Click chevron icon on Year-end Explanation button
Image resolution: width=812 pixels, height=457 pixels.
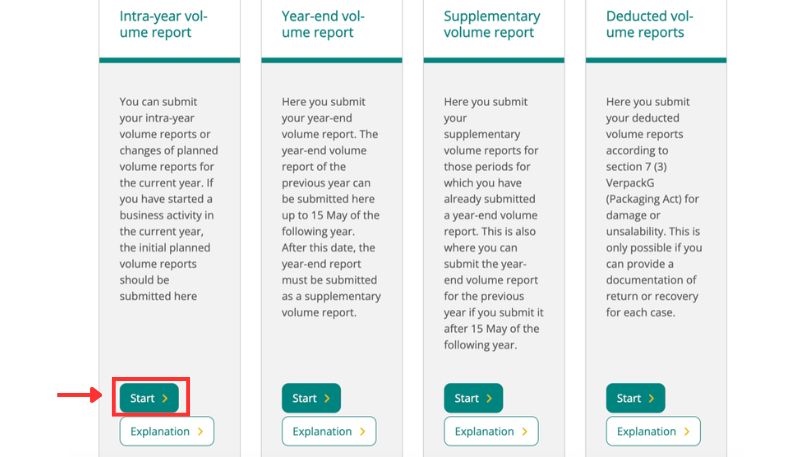(x=362, y=431)
